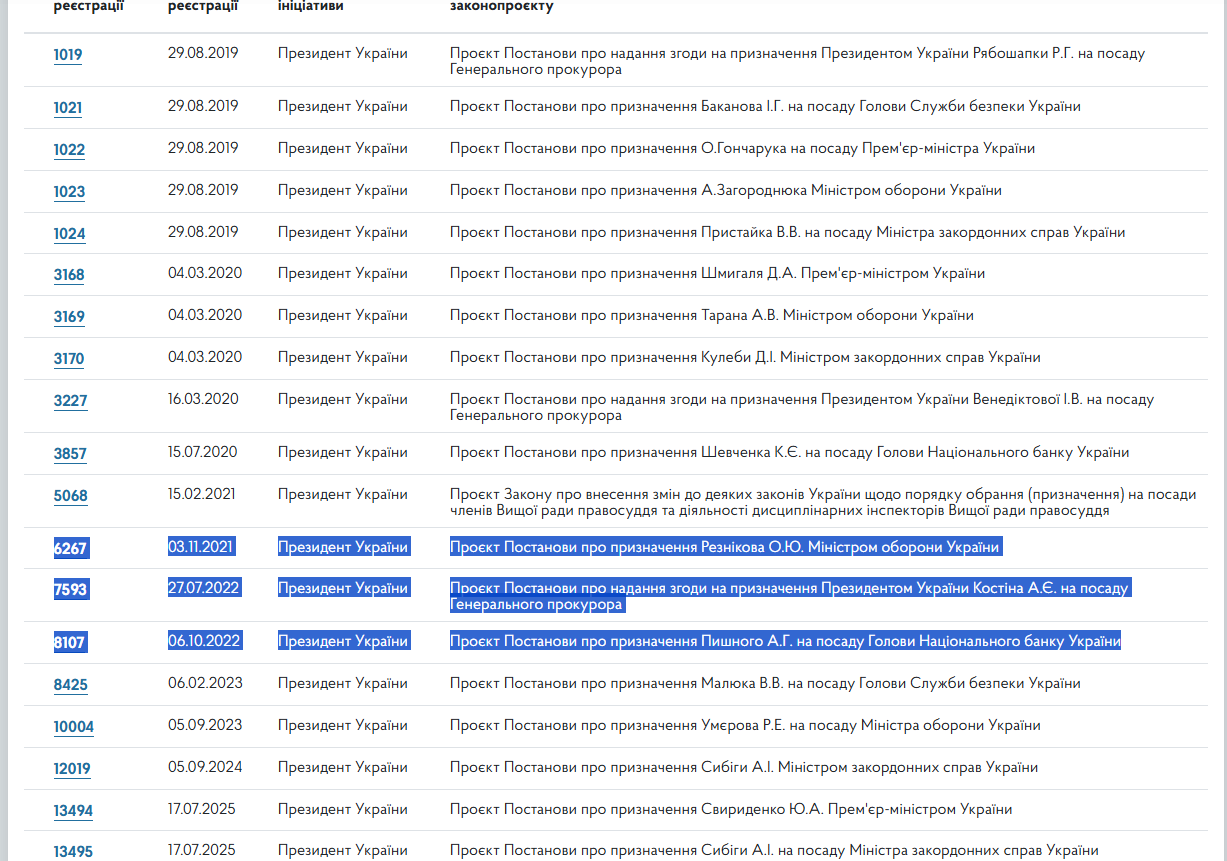Click the title mentioning Рябошапки Р.Г.

coord(797,62)
